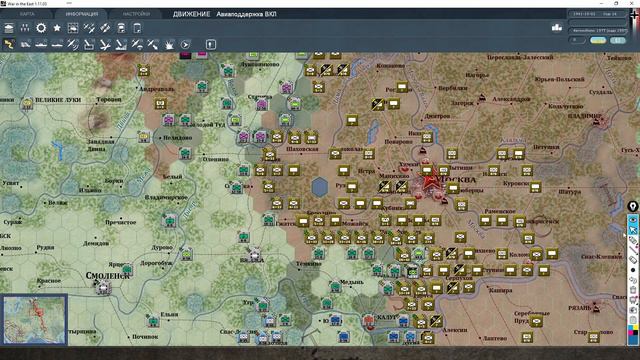Select the naval transport ship icon
The image size is (640, 360).
pyautogui.click(x=41, y=44)
